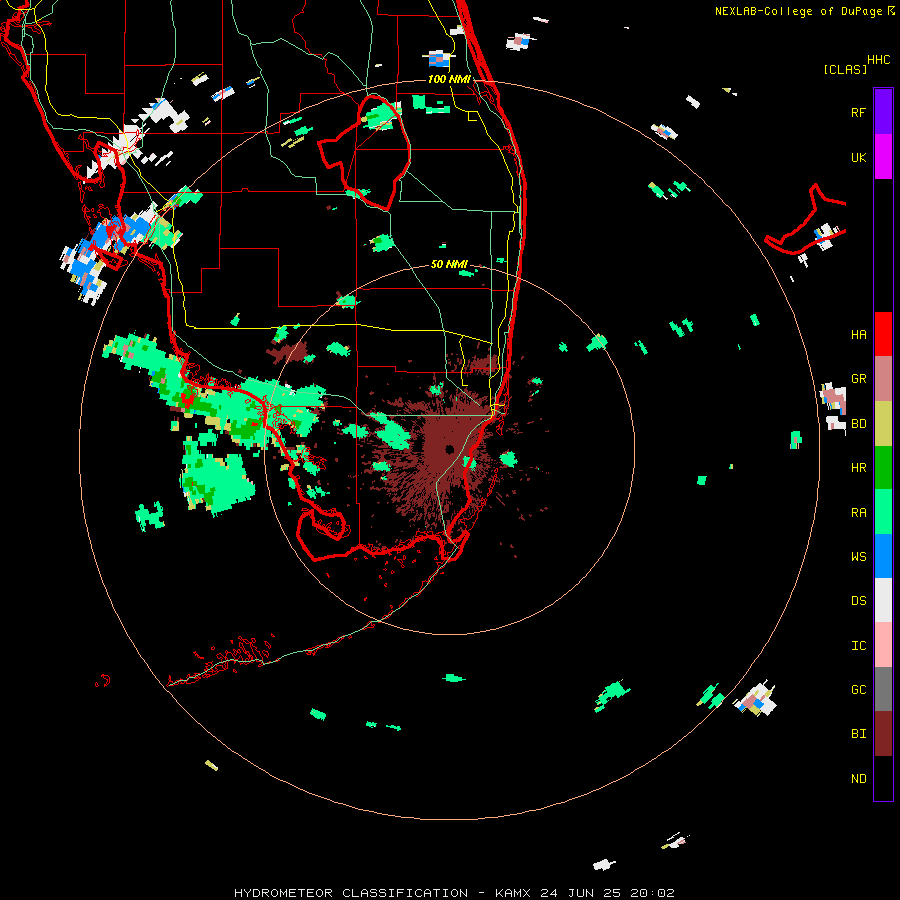Select the GR graupel legend color

[x=883, y=379]
